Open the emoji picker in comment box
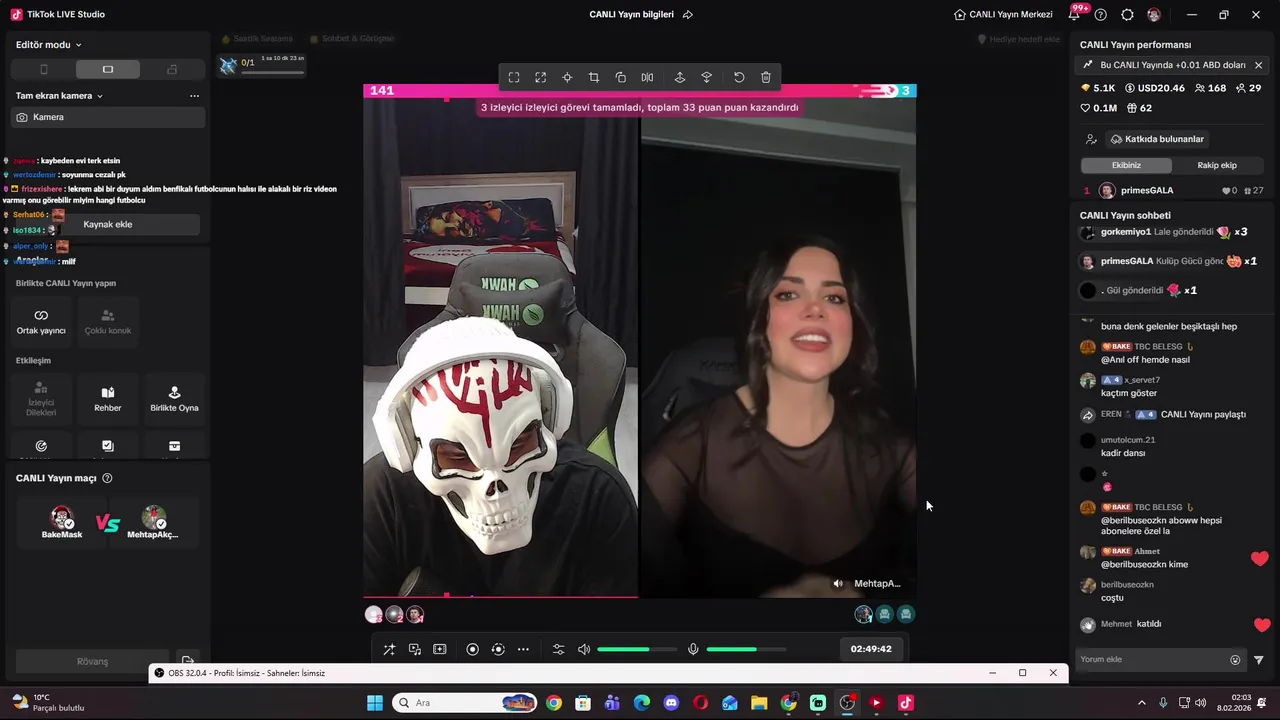The image size is (1280, 720). coord(1235,660)
